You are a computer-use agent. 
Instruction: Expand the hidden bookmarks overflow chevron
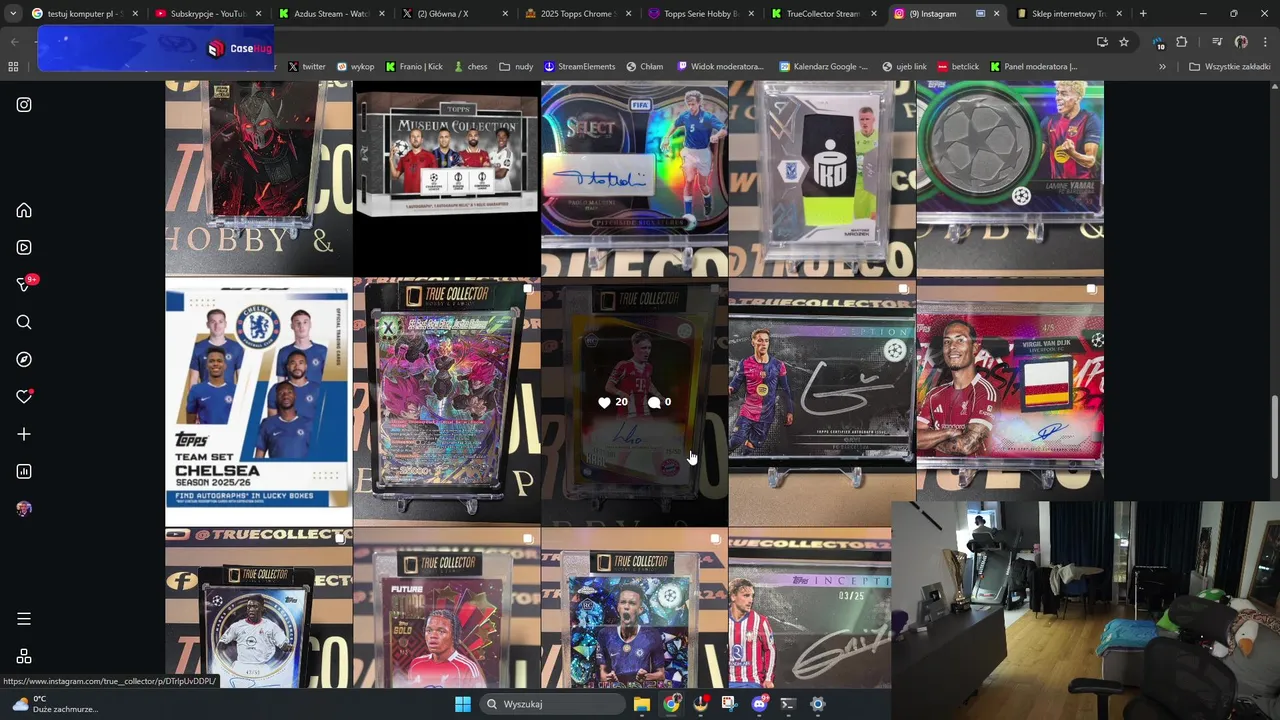pyautogui.click(x=1162, y=67)
